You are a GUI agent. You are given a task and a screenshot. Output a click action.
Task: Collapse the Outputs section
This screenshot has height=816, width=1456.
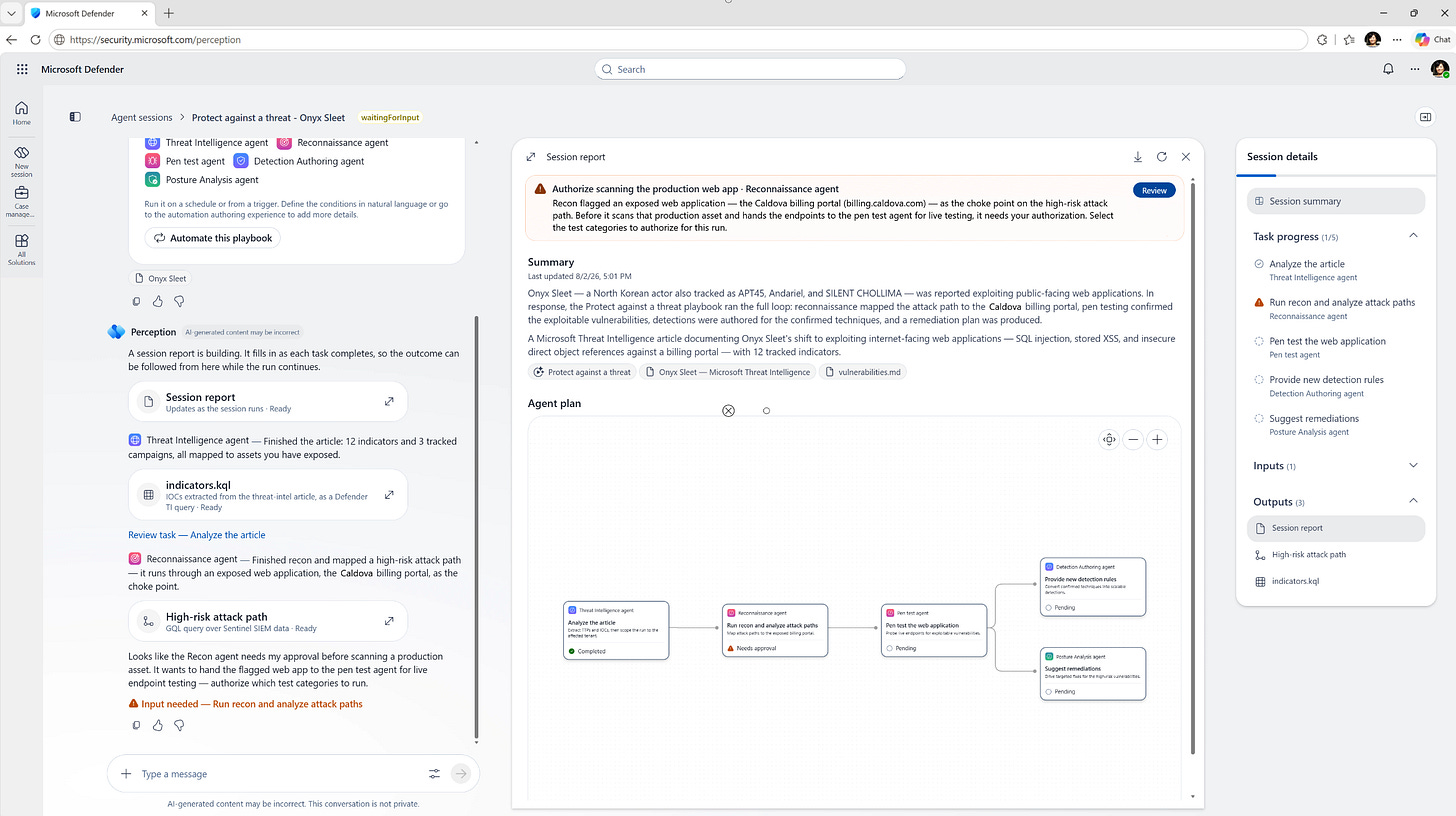coord(1413,501)
